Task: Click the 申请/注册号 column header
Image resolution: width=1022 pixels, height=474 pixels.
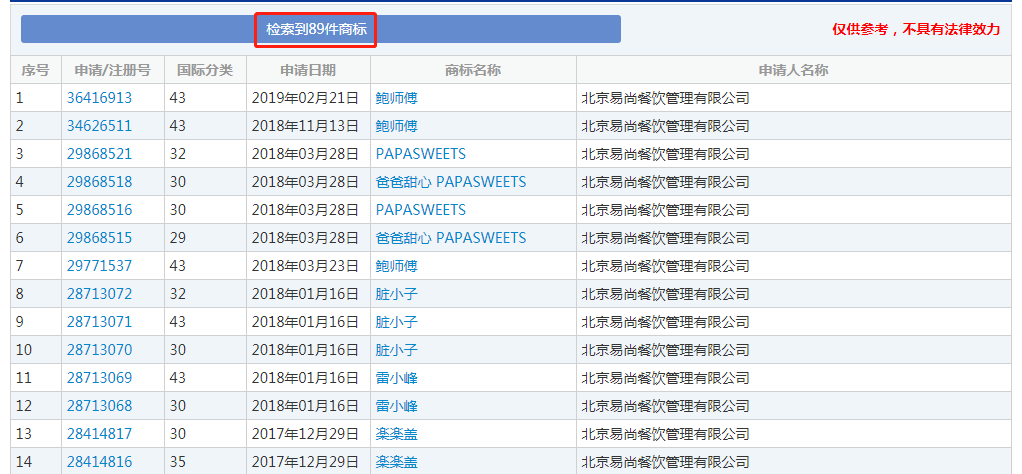Action: pos(113,70)
